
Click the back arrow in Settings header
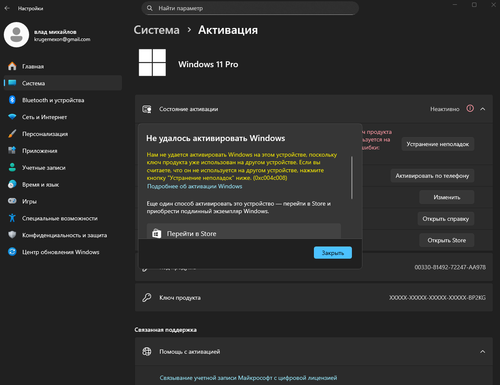pyautogui.click(x=7, y=8)
